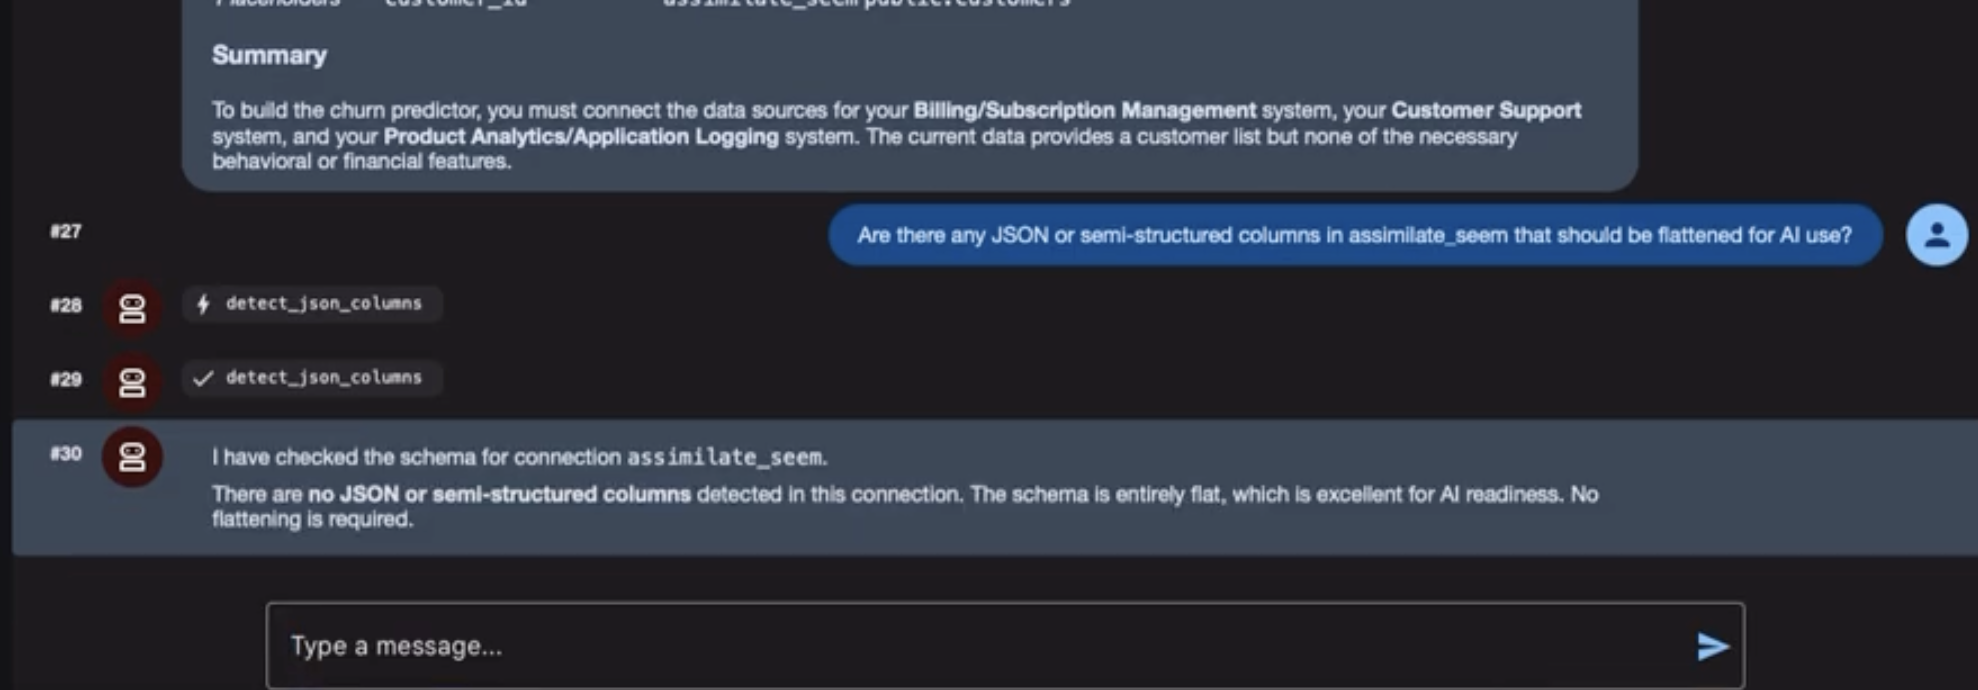Click the send message arrow icon

click(1713, 647)
